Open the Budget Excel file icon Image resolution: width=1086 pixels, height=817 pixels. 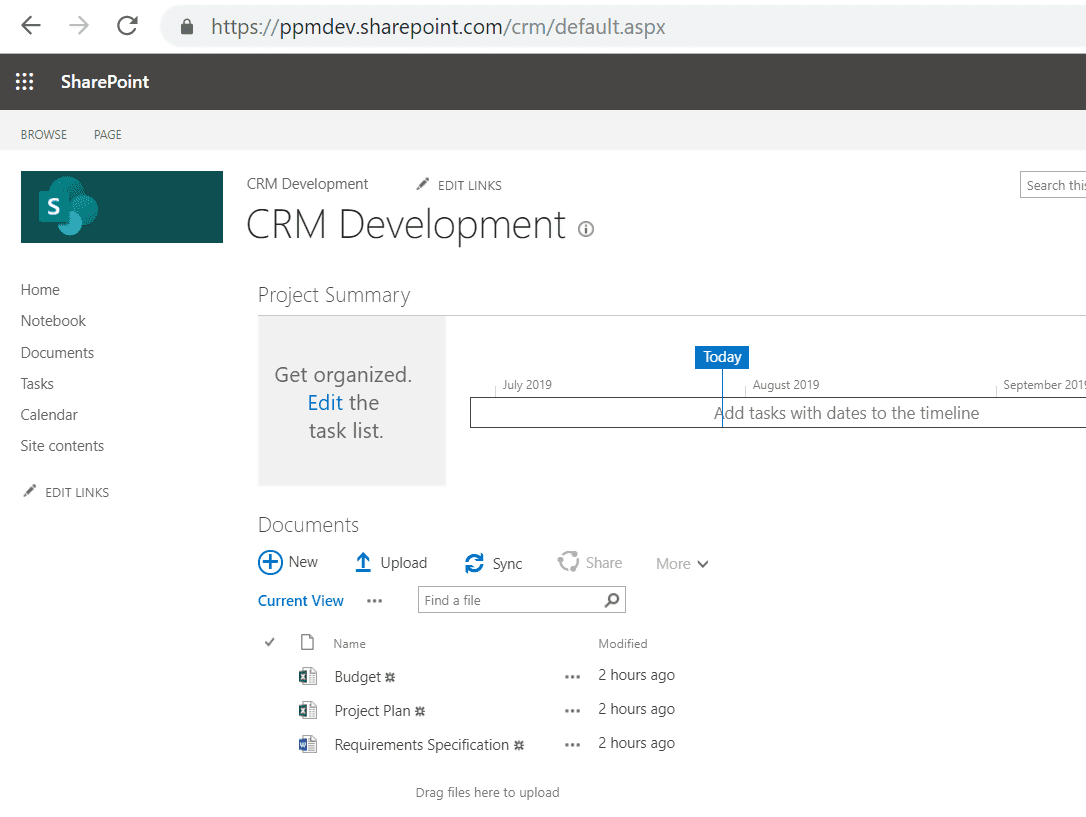pos(308,676)
